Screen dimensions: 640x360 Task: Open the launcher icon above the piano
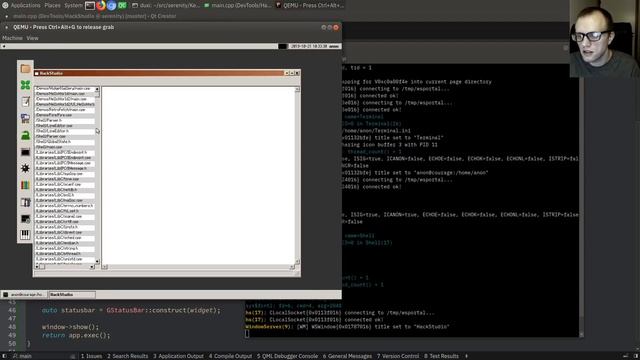[25, 219]
